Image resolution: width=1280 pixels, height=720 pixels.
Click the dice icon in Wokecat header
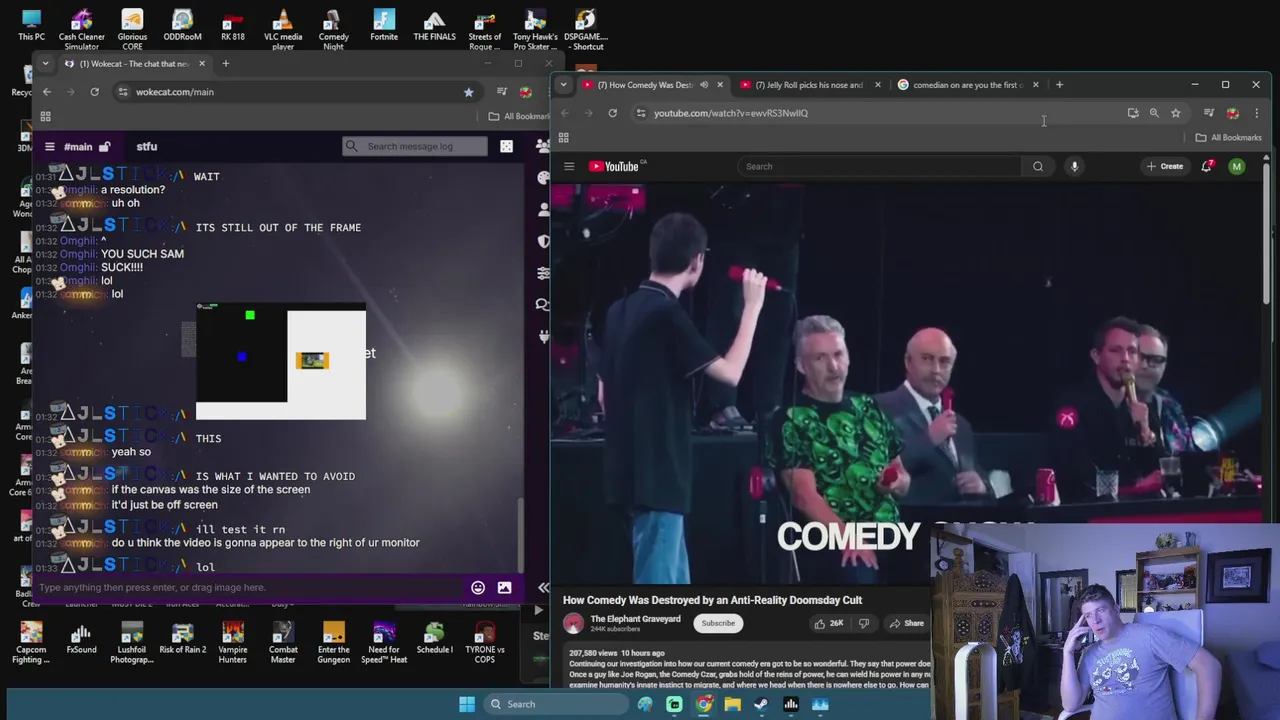[506, 146]
